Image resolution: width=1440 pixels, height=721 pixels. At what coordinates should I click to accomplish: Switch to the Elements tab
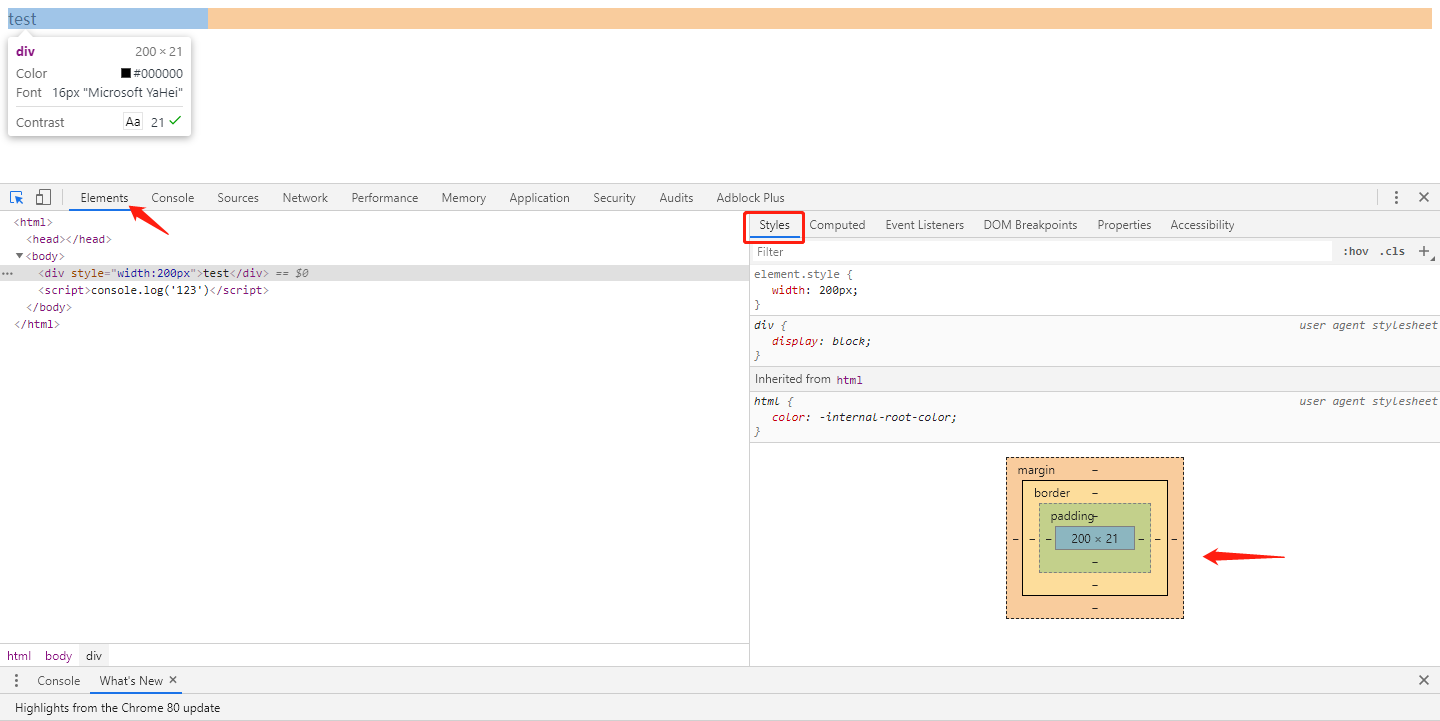[x=105, y=198]
